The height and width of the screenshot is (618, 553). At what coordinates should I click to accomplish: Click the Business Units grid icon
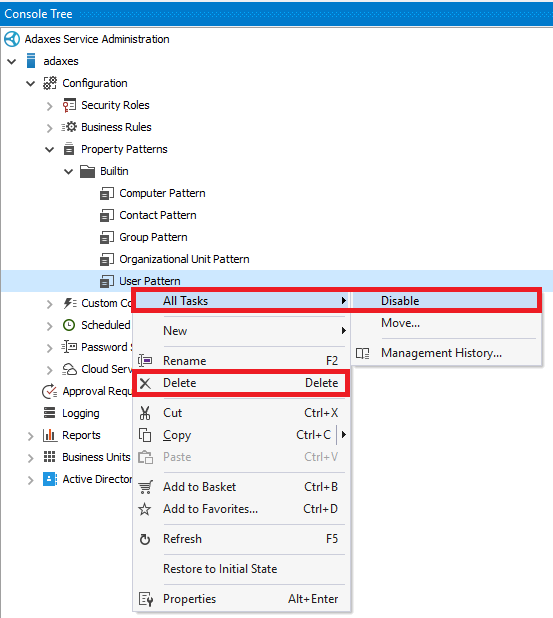[50, 457]
